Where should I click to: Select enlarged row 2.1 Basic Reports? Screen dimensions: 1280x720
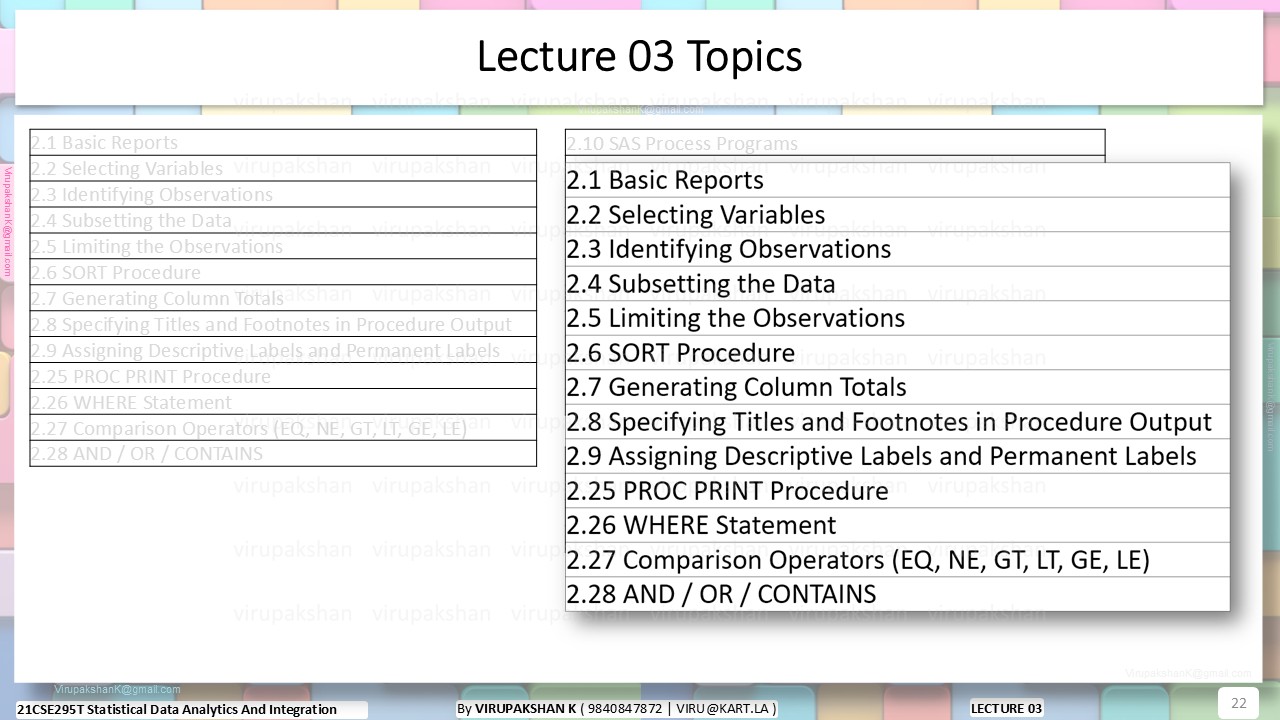pyautogui.click(x=897, y=180)
